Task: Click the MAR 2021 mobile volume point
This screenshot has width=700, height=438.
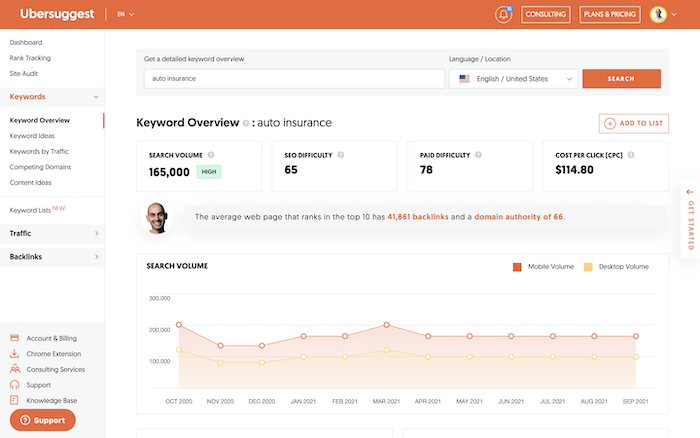Action: point(387,325)
